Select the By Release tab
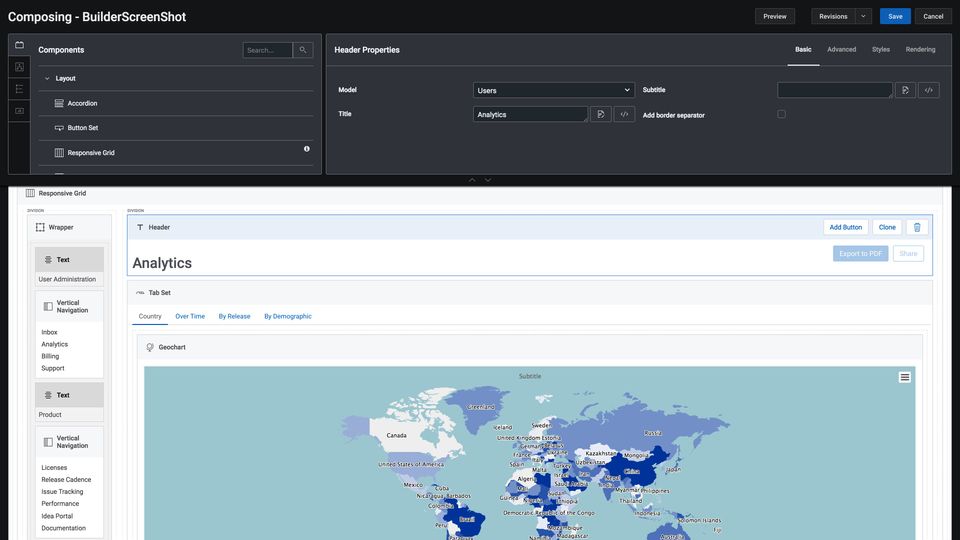 click(x=234, y=316)
